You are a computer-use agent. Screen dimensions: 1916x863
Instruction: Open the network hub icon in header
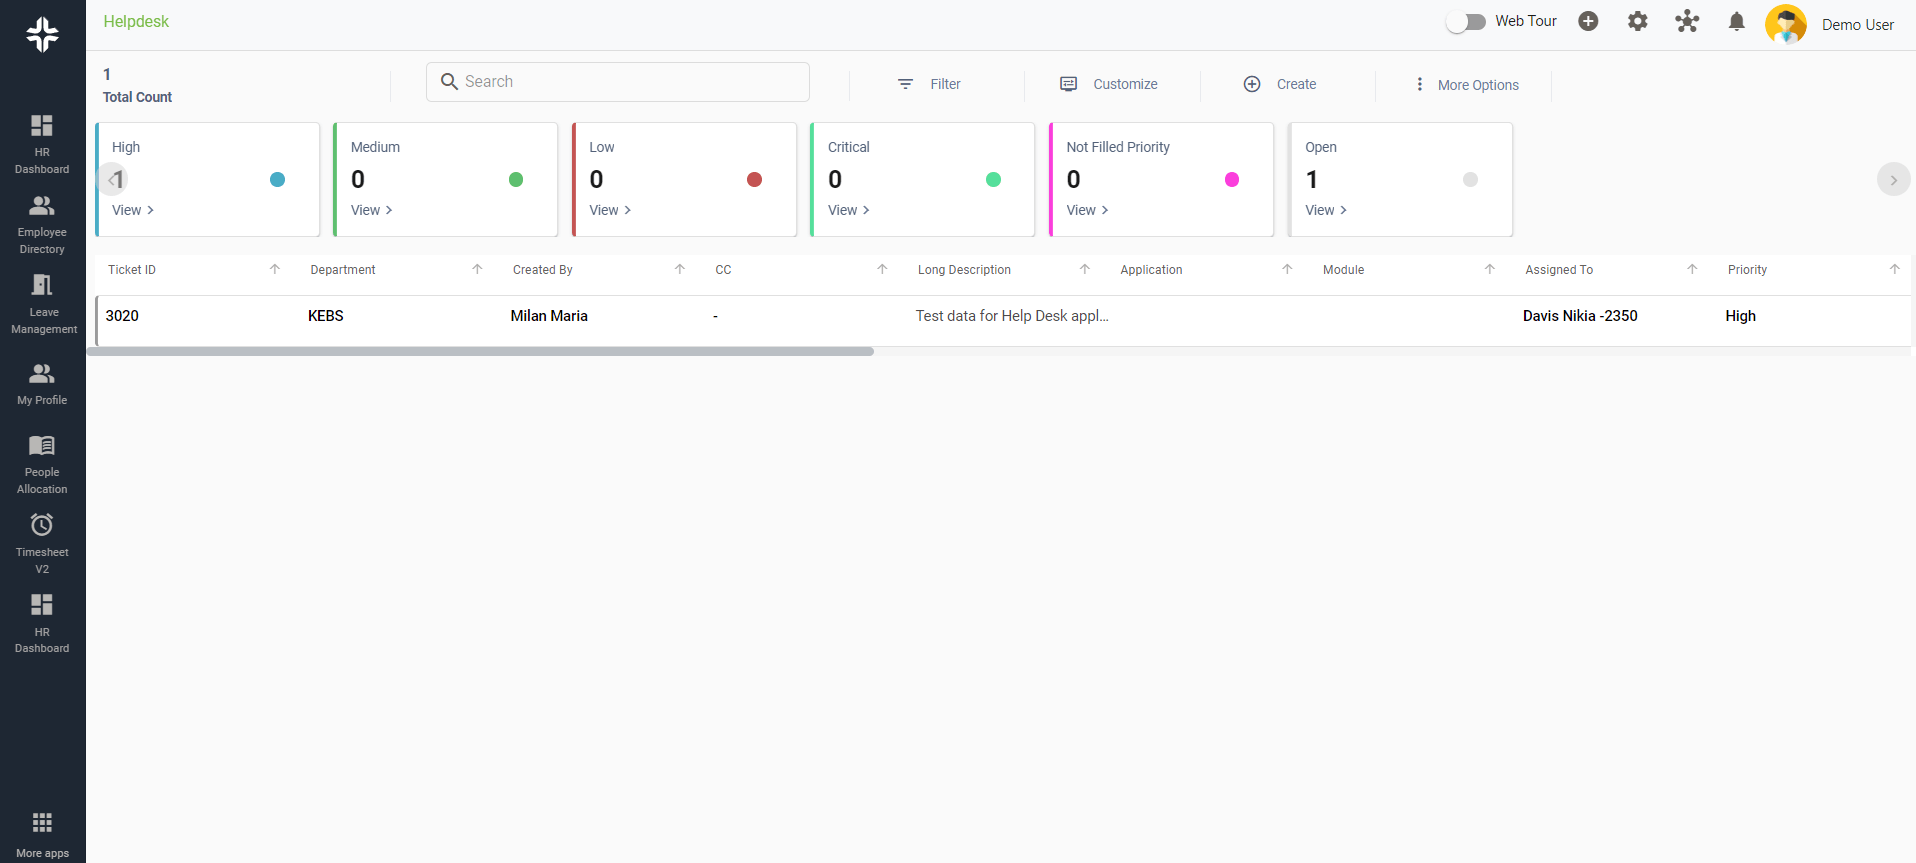[x=1687, y=22]
